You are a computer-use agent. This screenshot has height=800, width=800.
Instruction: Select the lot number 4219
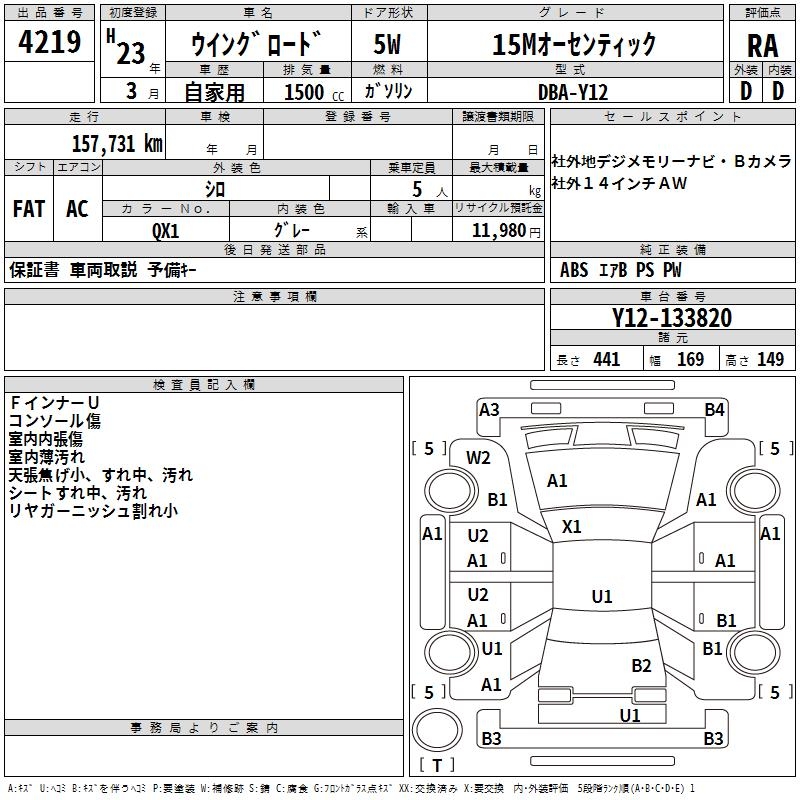(50, 44)
